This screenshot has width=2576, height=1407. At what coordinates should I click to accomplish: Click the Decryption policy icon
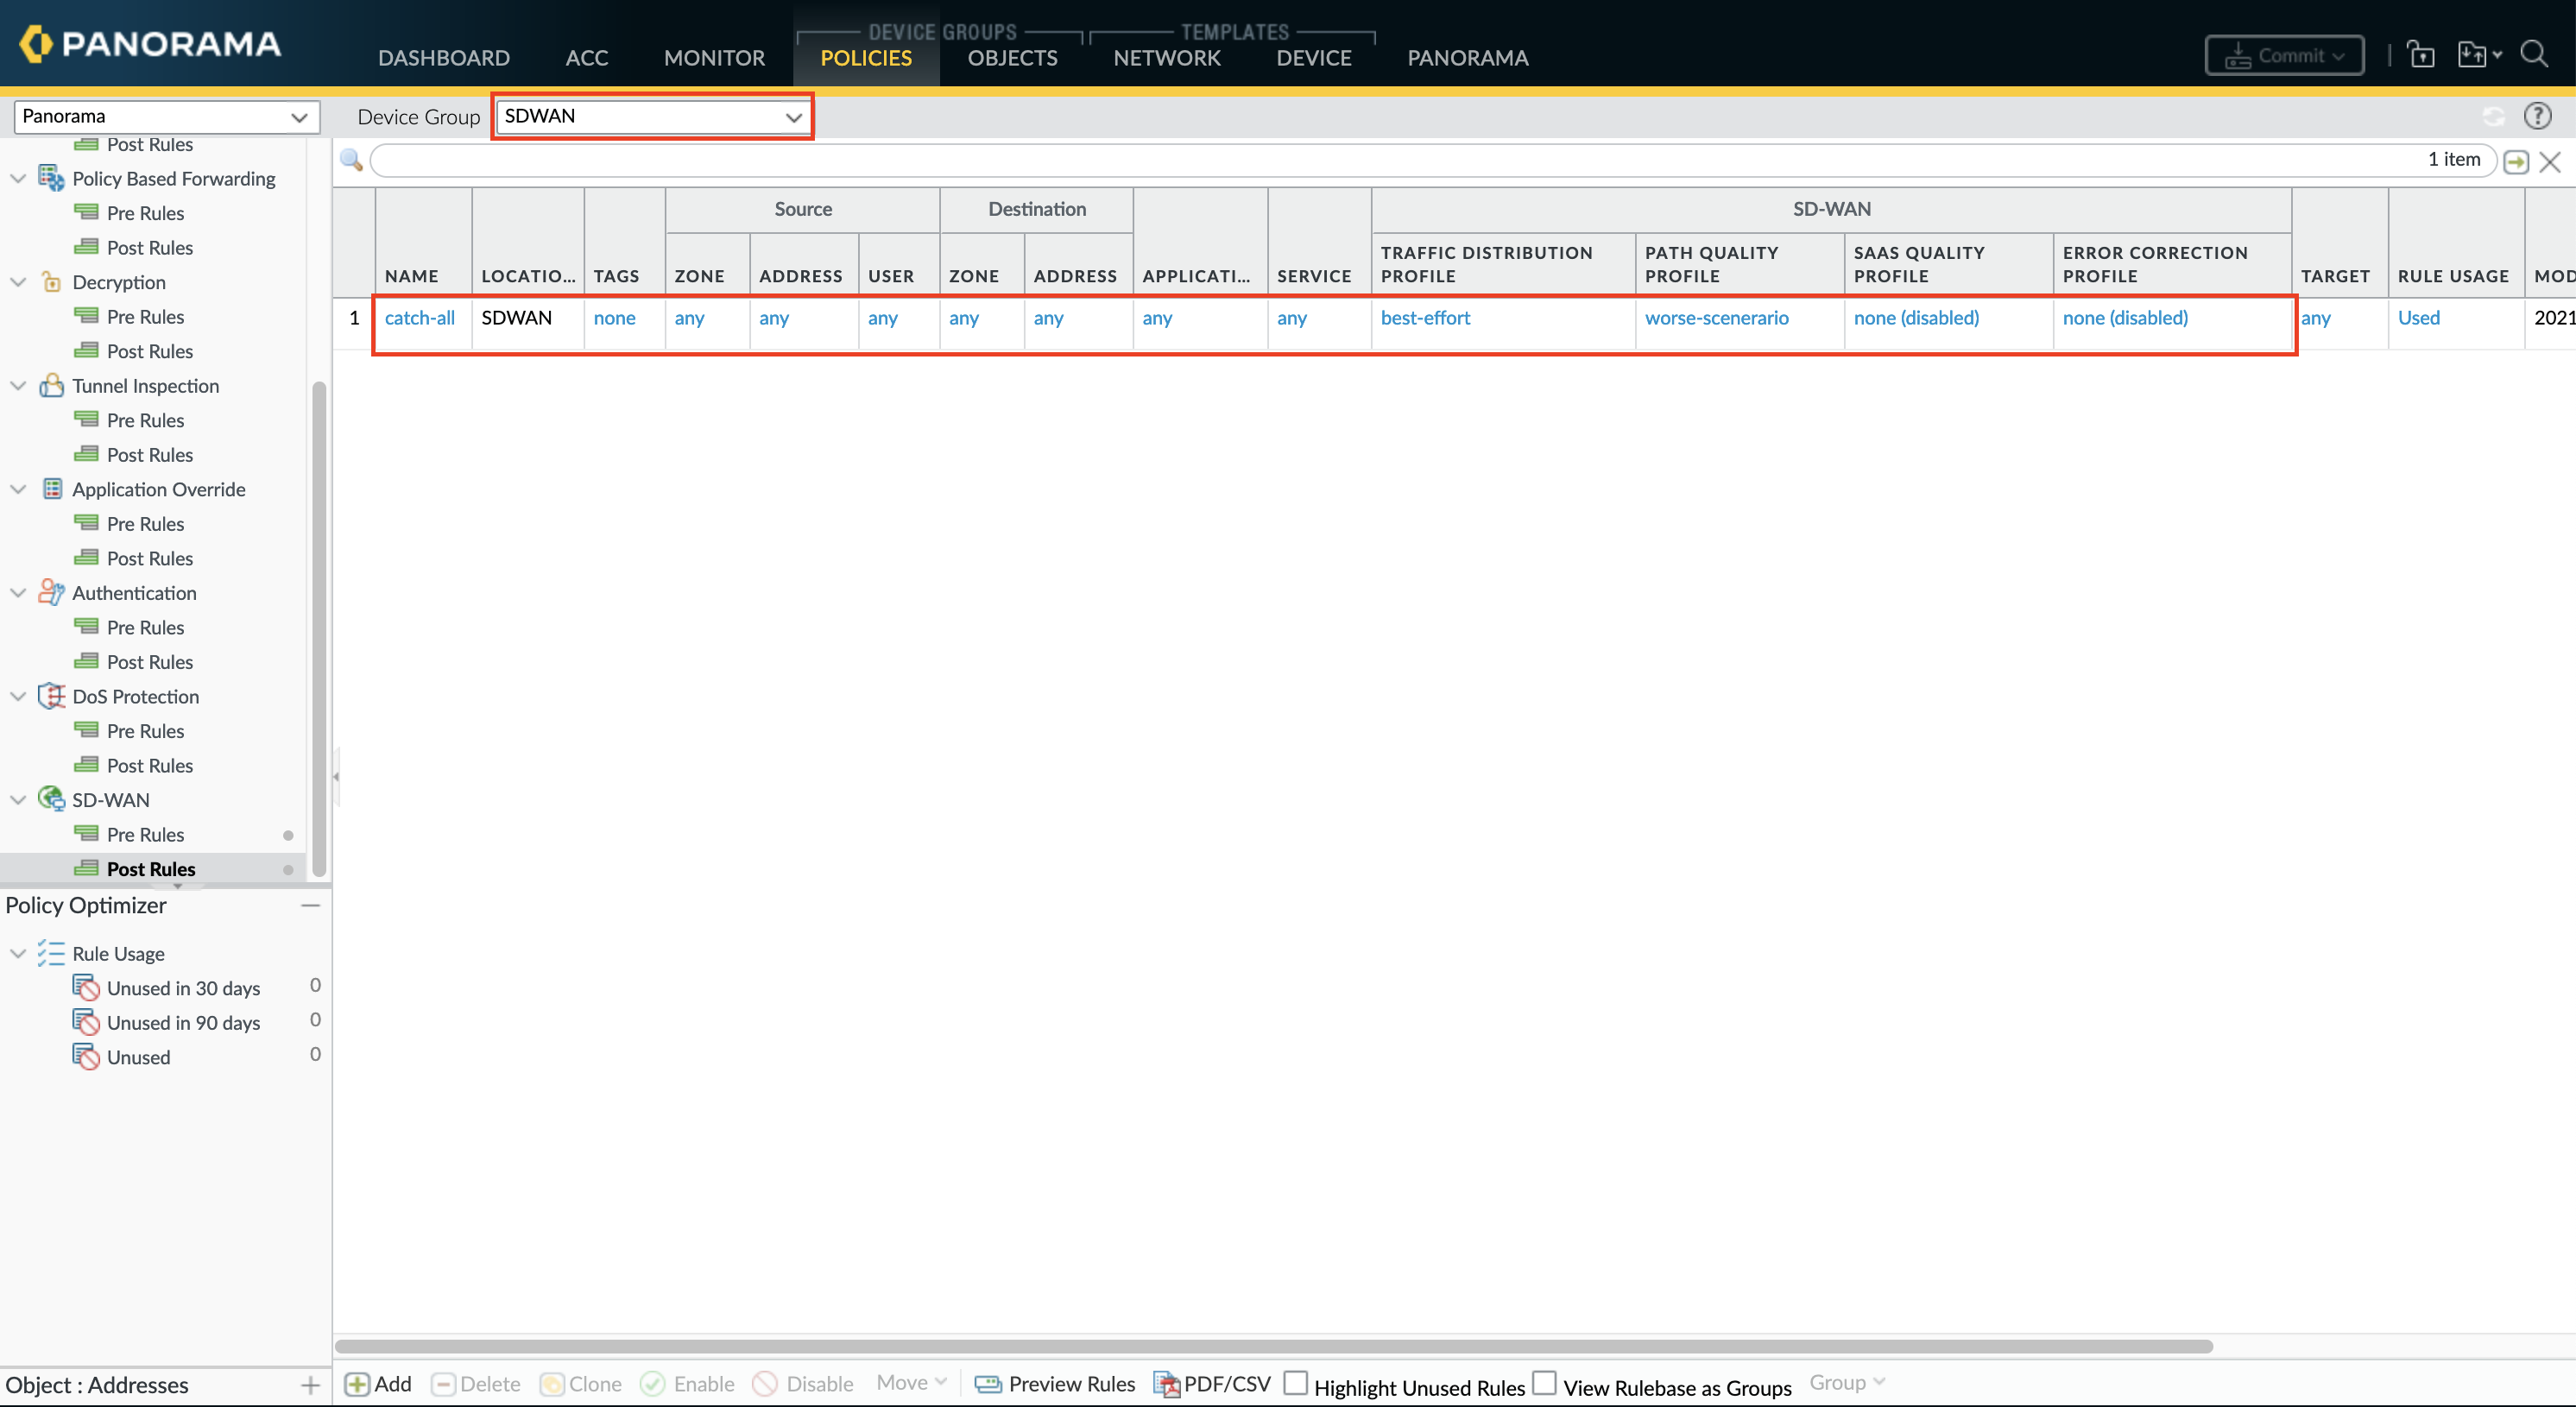[51, 282]
